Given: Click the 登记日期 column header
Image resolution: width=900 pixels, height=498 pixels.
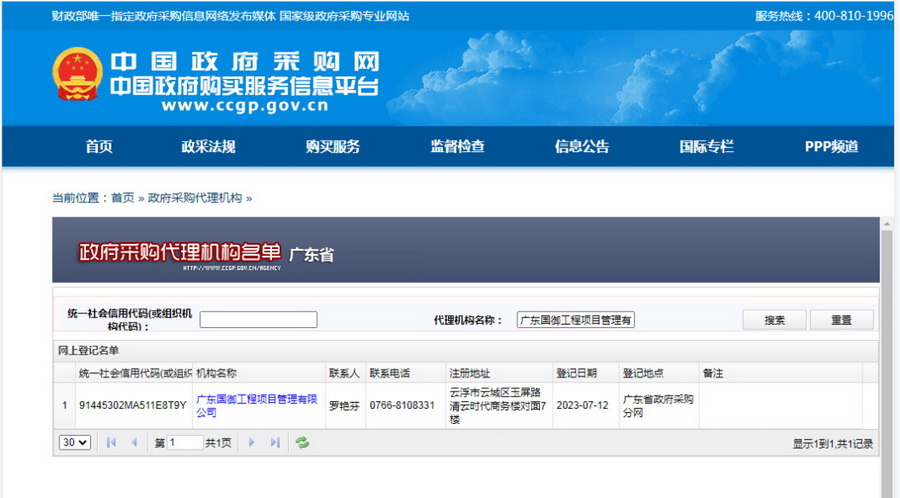Looking at the screenshot, I should click(585, 374).
